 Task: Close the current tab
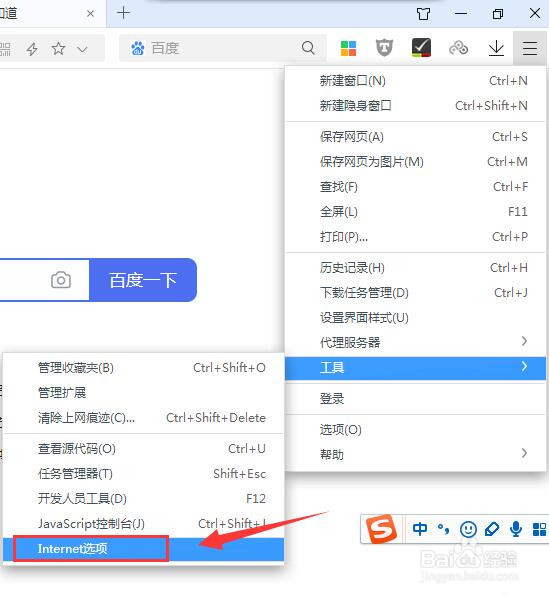90,14
